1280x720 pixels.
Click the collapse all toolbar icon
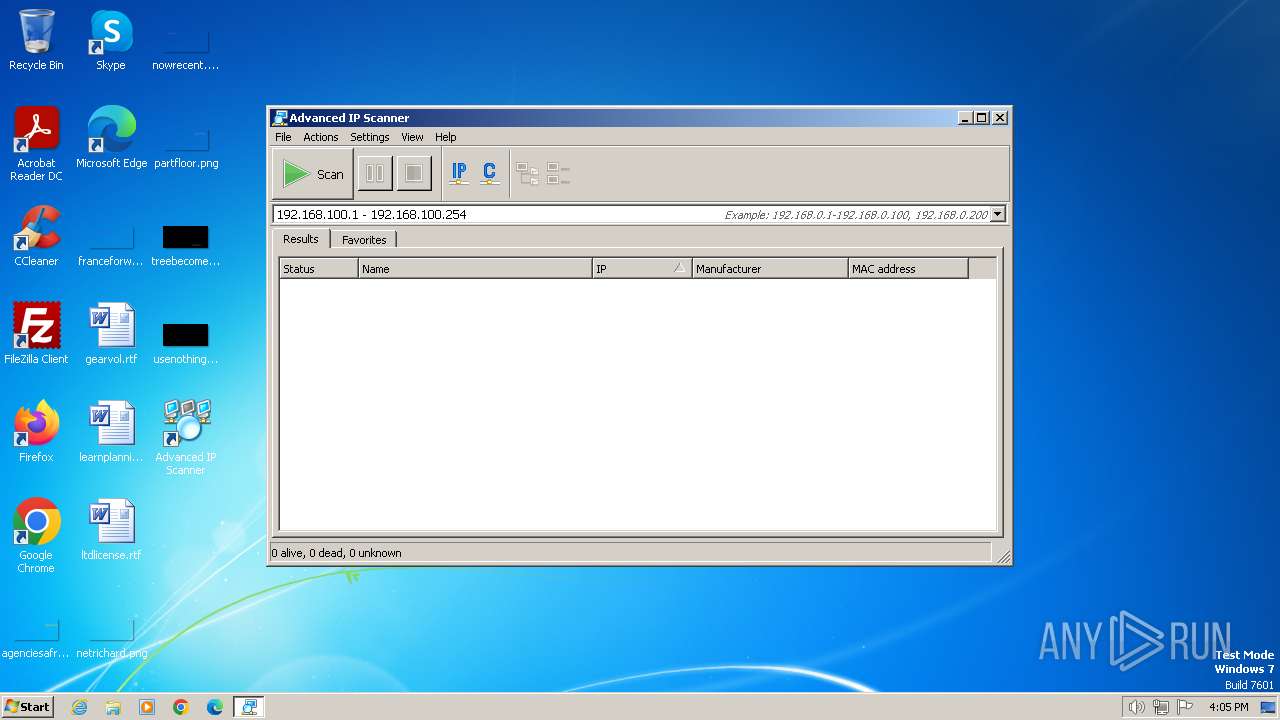point(558,174)
